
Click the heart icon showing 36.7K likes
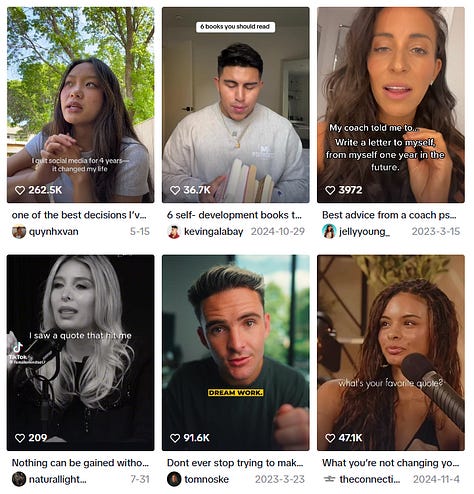point(175,190)
